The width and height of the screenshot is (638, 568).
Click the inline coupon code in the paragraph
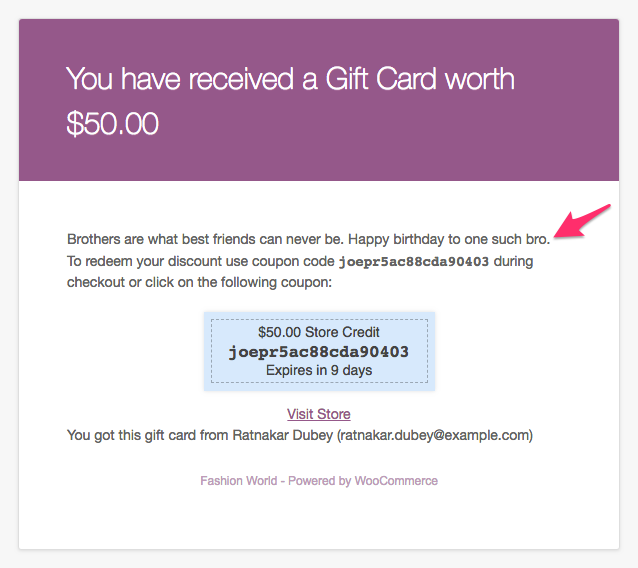click(414, 261)
